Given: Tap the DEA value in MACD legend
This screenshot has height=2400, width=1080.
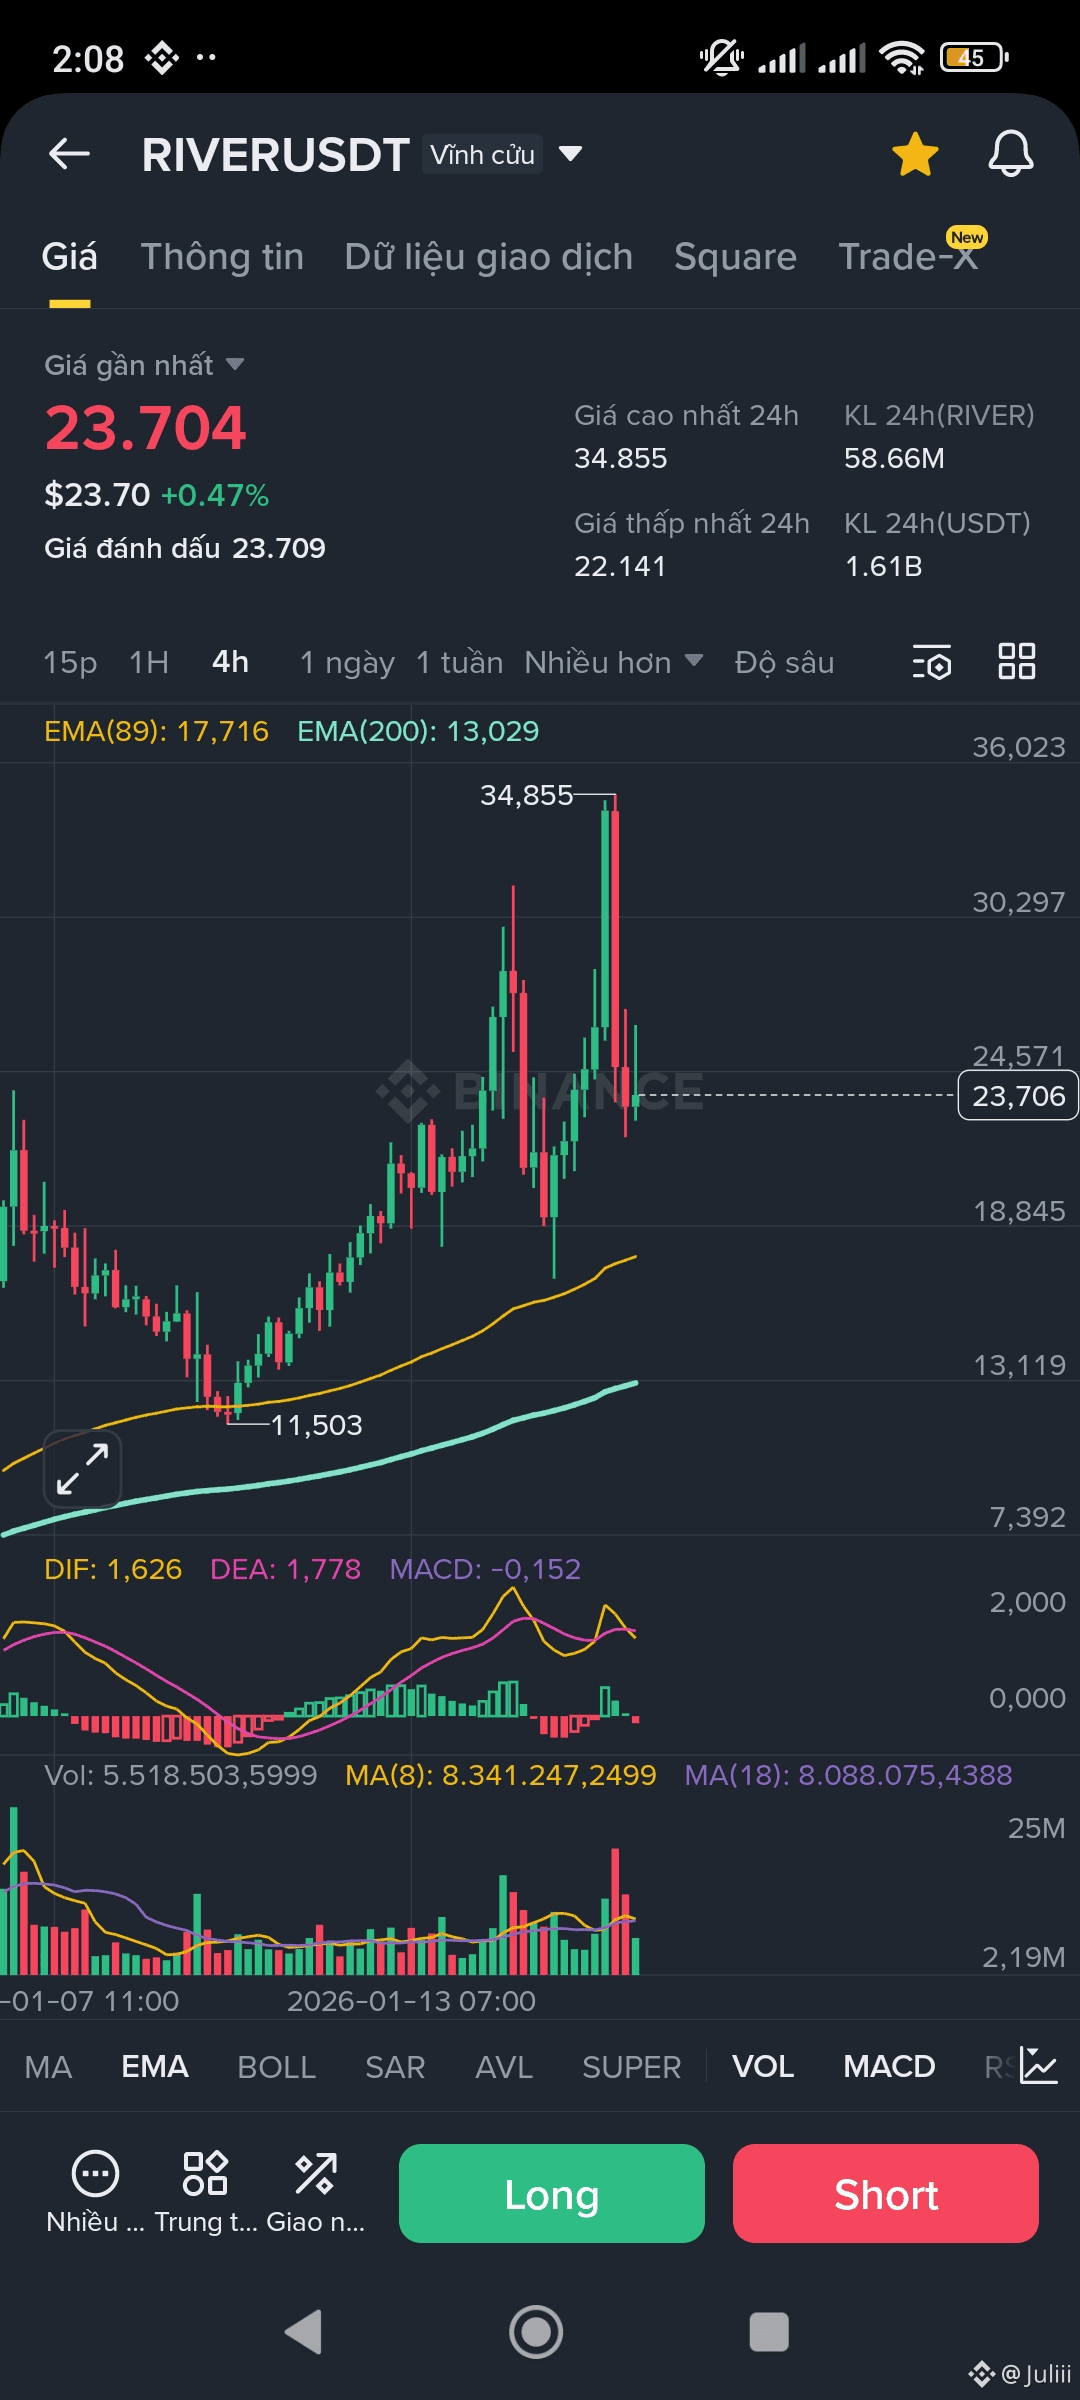Looking at the screenshot, I should point(285,1569).
